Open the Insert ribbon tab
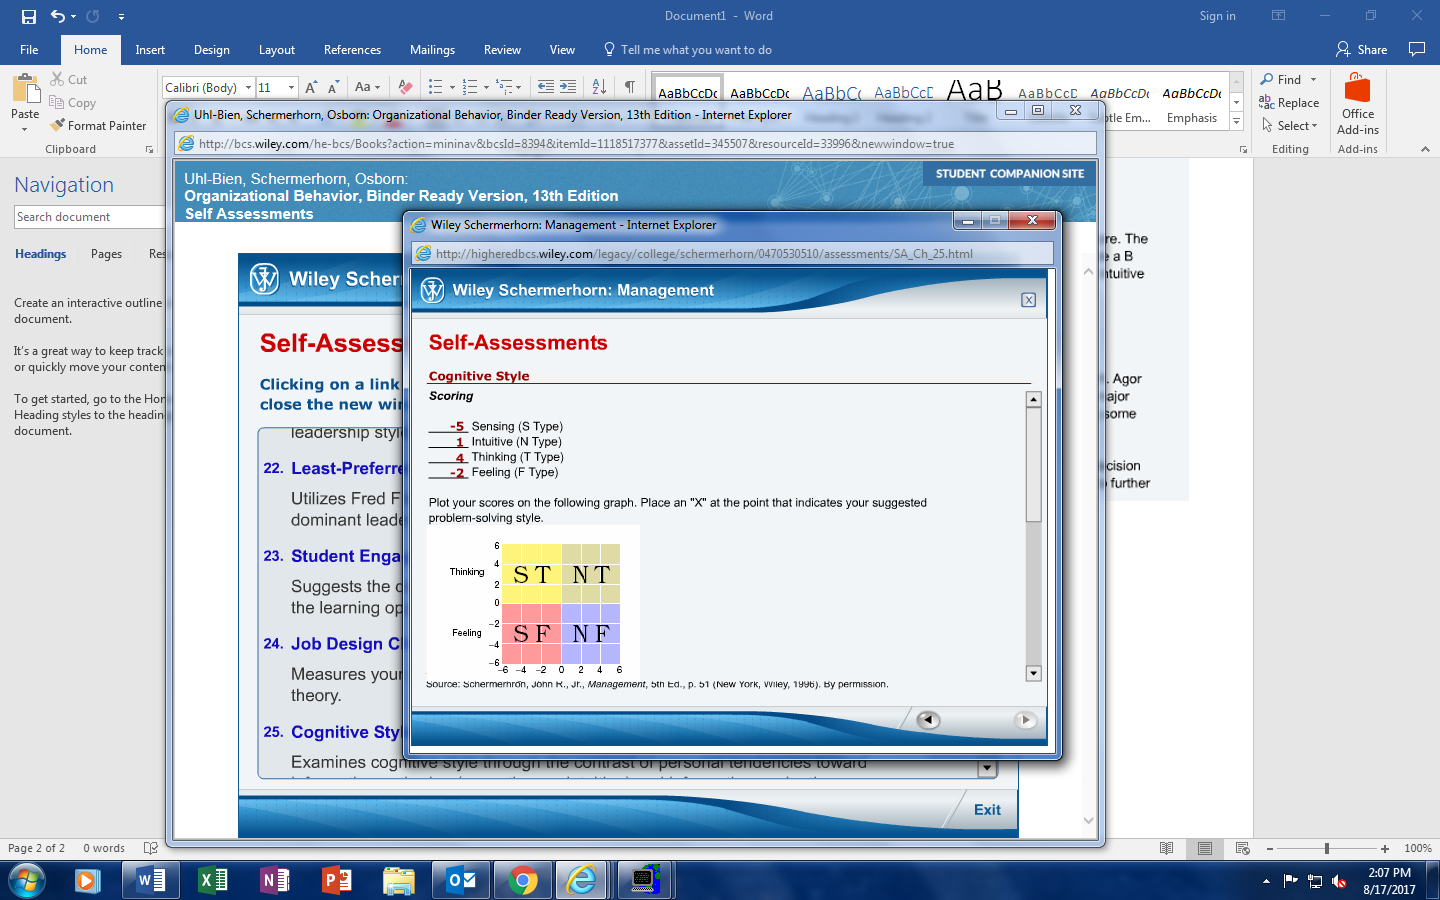1440x900 pixels. pyautogui.click(x=150, y=50)
